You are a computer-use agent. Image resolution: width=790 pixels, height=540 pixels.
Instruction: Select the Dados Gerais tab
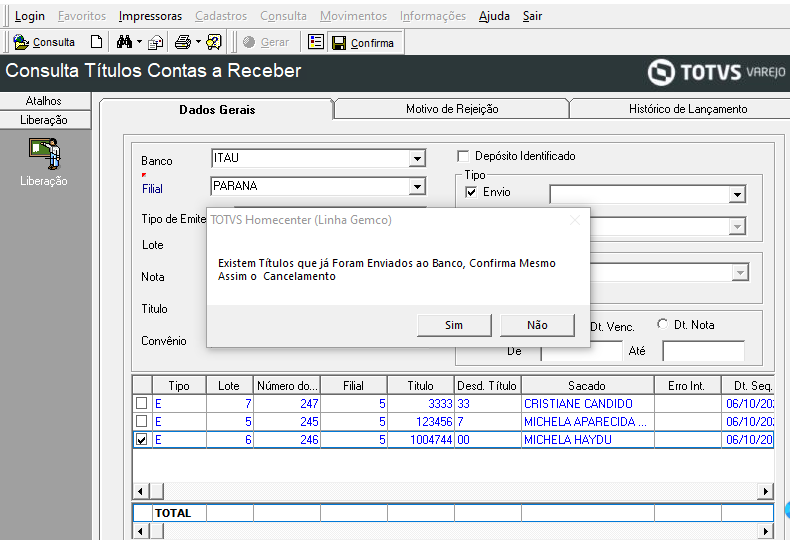pyautogui.click(x=217, y=110)
